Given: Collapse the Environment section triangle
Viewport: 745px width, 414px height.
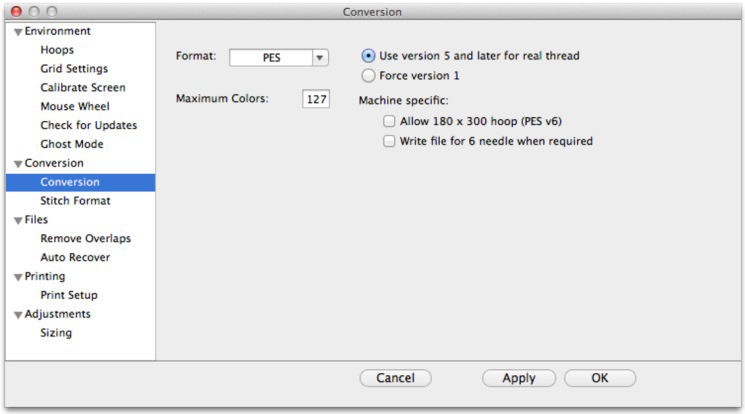Looking at the screenshot, I should click(18, 32).
